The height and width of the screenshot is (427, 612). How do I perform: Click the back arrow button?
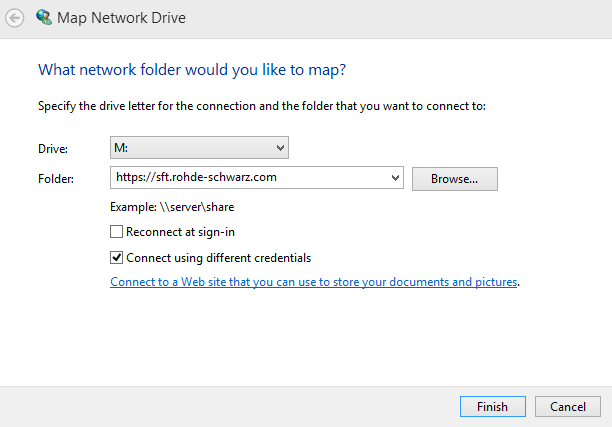click(x=15, y=18)
